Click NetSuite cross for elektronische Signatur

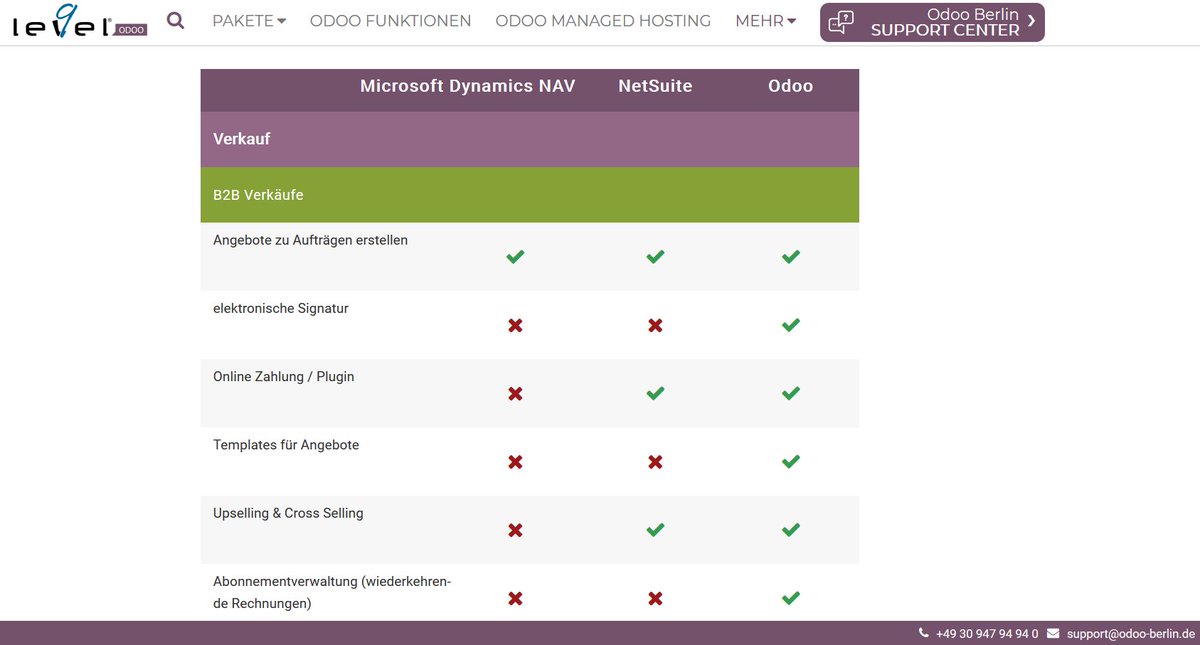click(655, 325)
